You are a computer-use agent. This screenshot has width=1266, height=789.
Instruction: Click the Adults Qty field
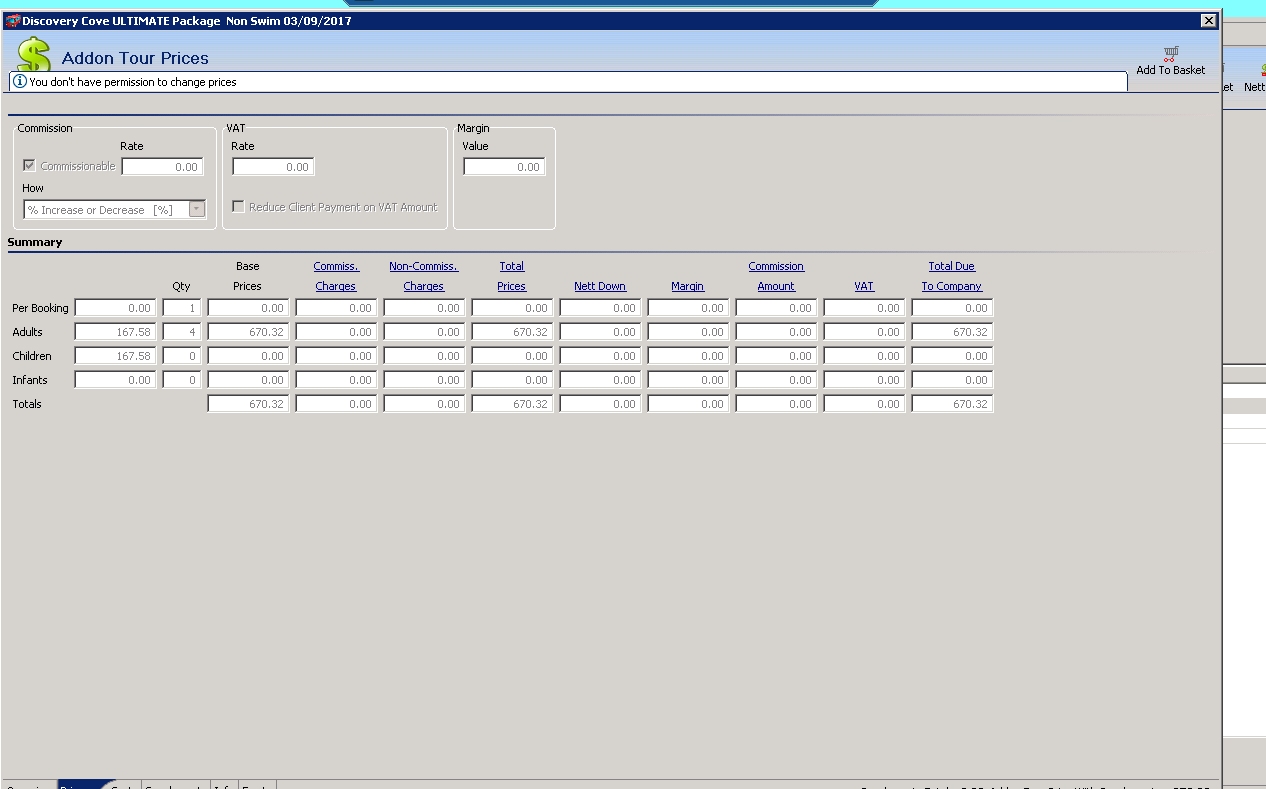click(x=181, y=332)
